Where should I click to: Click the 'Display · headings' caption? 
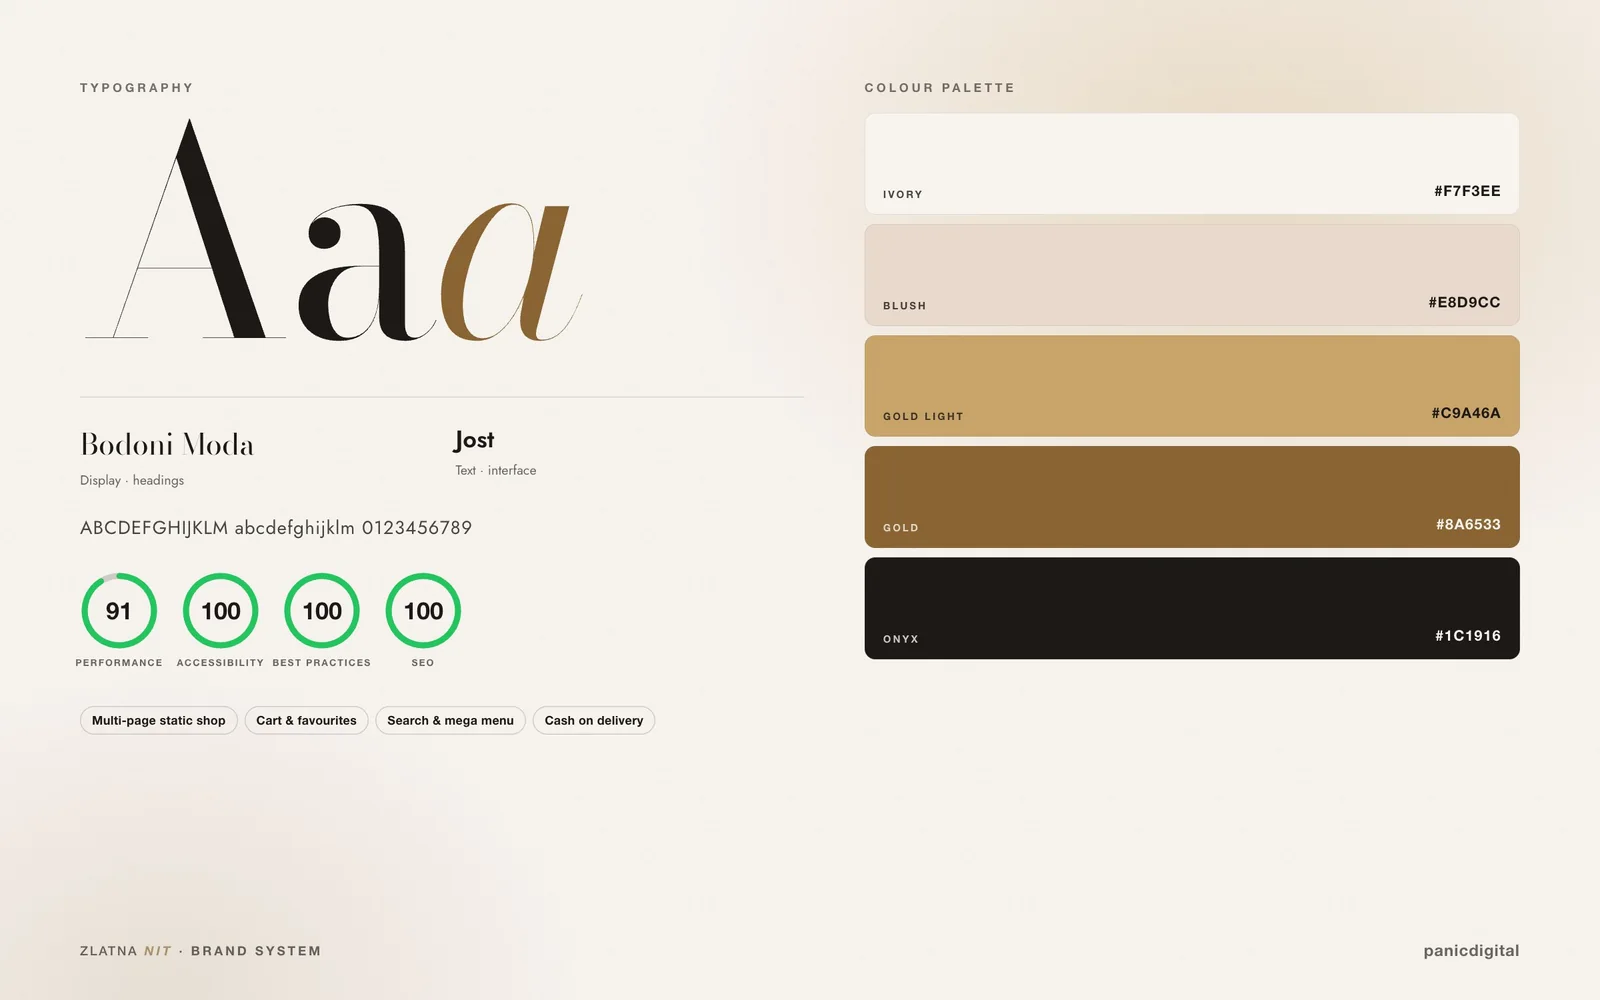(132, 481)
